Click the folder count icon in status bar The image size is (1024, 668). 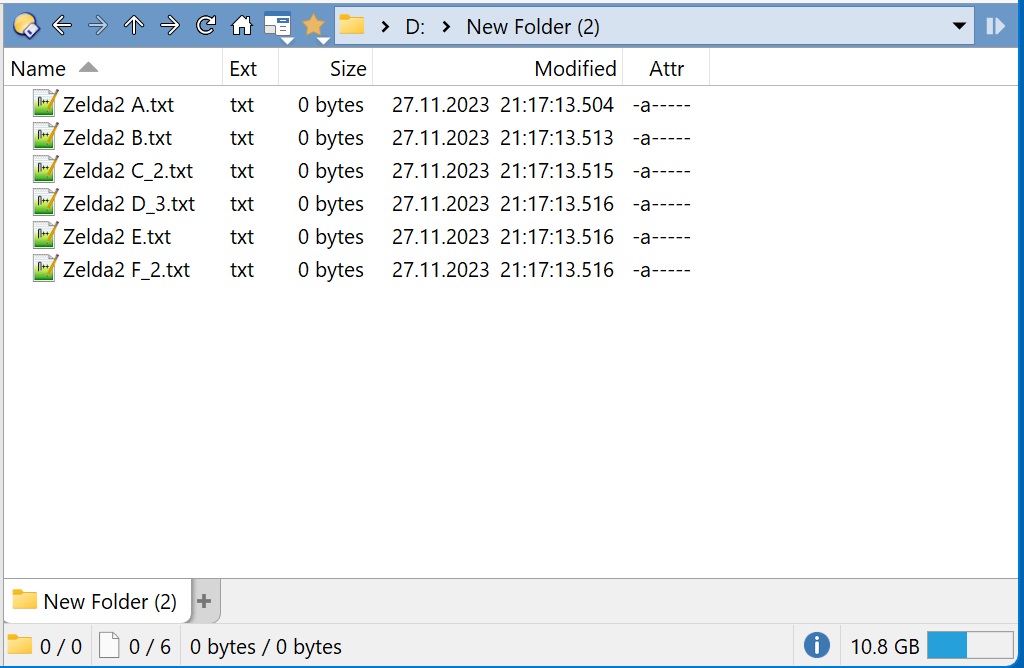click(20, 645)
